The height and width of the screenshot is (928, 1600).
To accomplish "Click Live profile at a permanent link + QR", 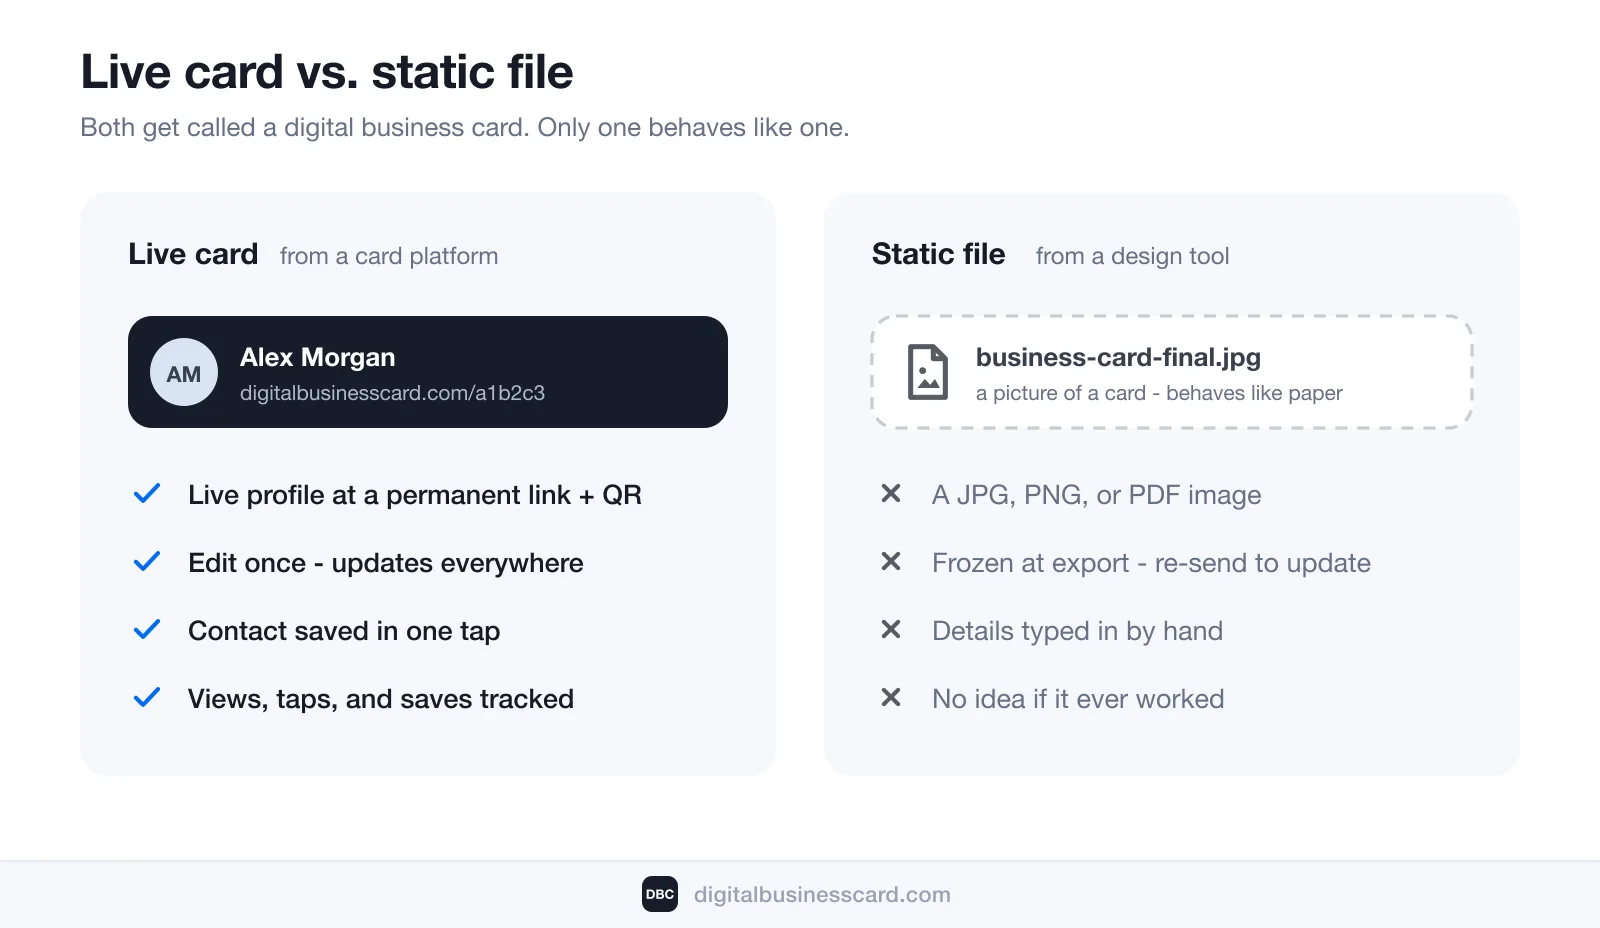I will coord(415,495).
